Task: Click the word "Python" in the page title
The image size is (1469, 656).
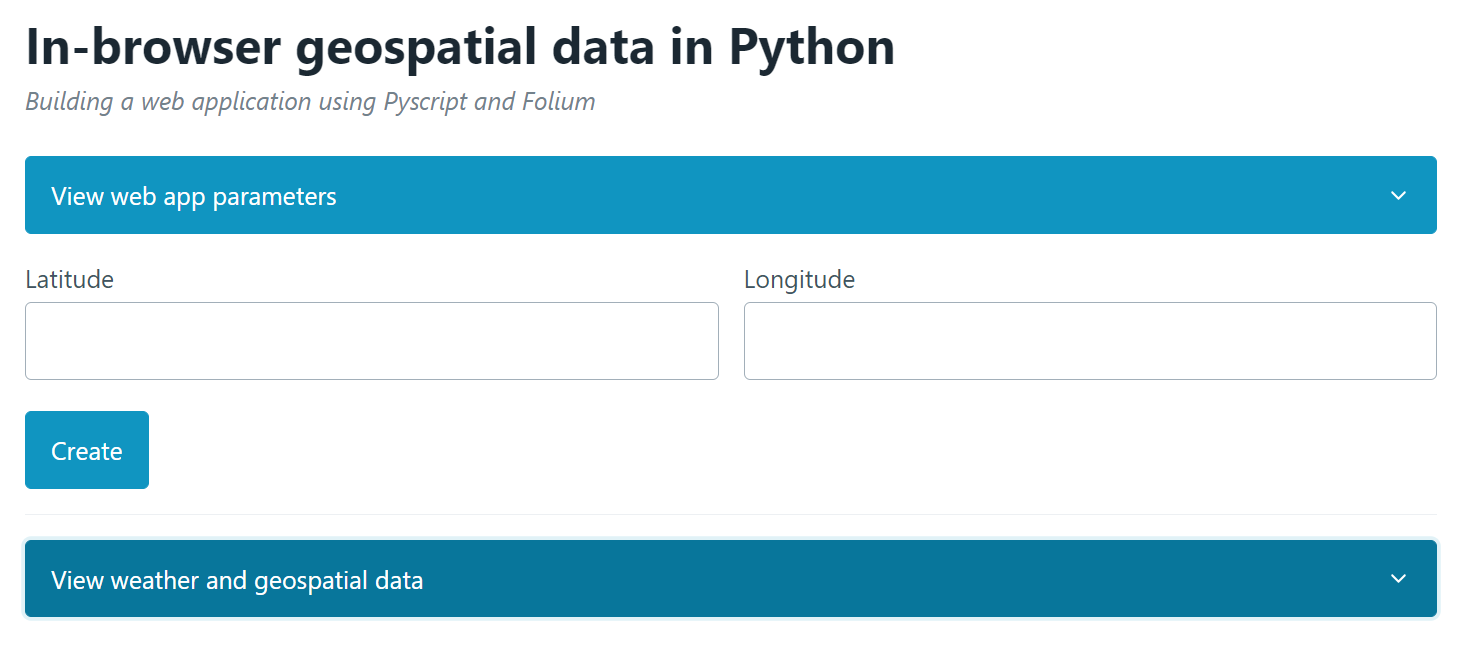Action: point(811,47)
